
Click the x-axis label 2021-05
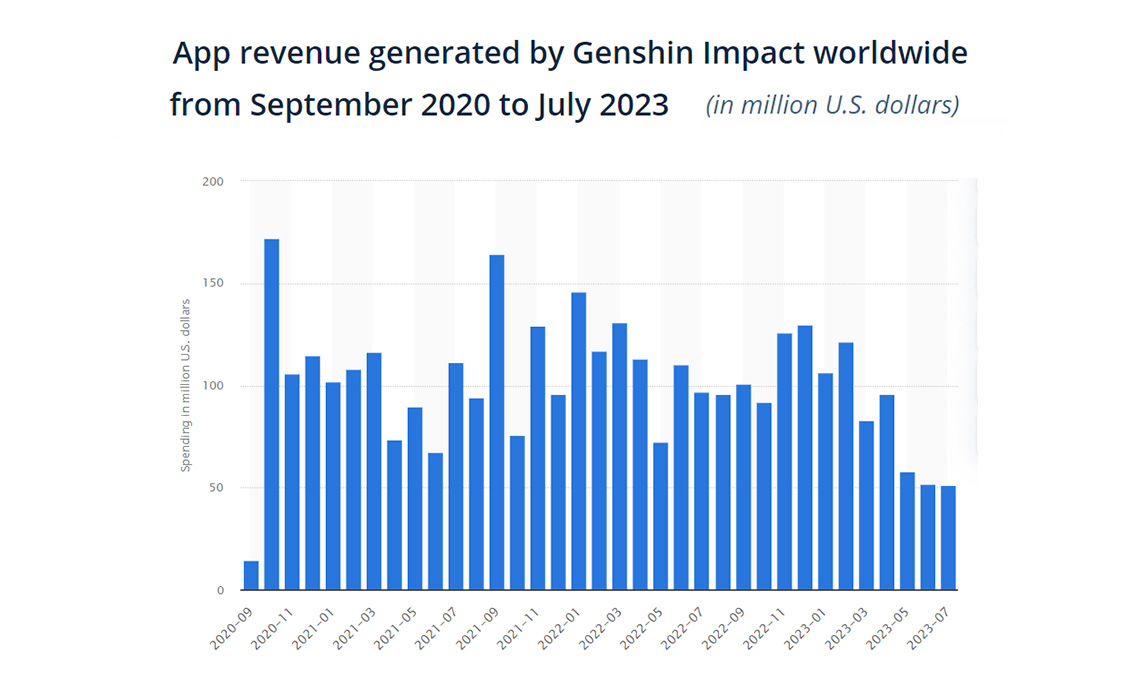(x=396, y=629)
